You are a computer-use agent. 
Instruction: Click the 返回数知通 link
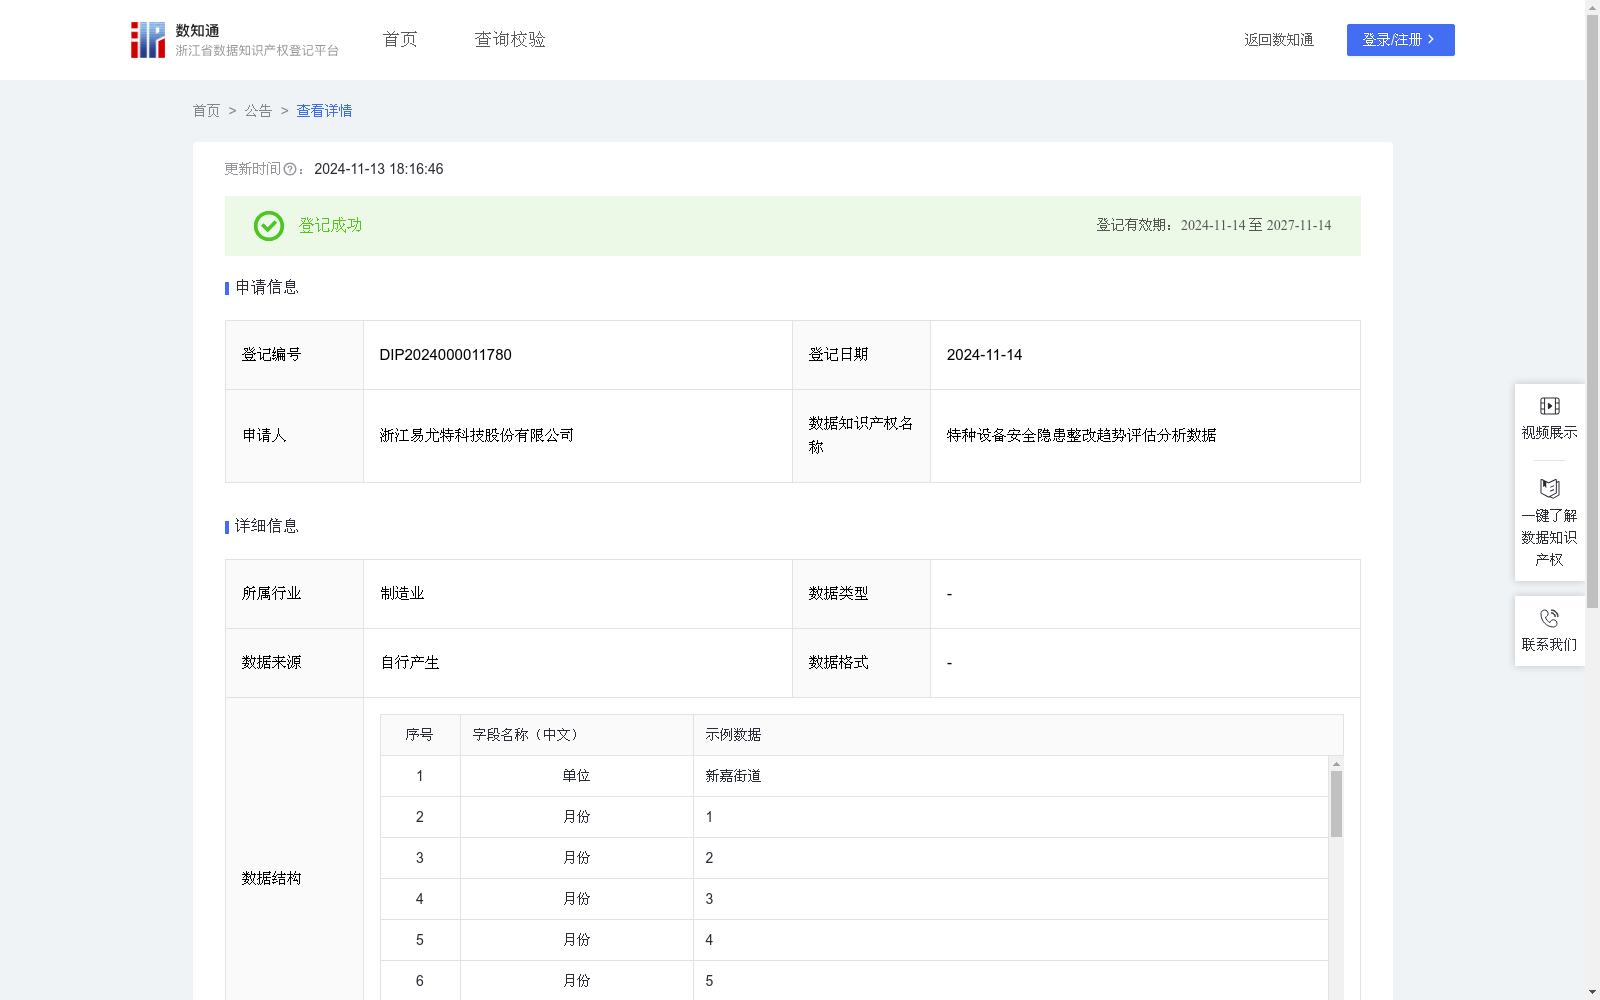click(1279, 40)
